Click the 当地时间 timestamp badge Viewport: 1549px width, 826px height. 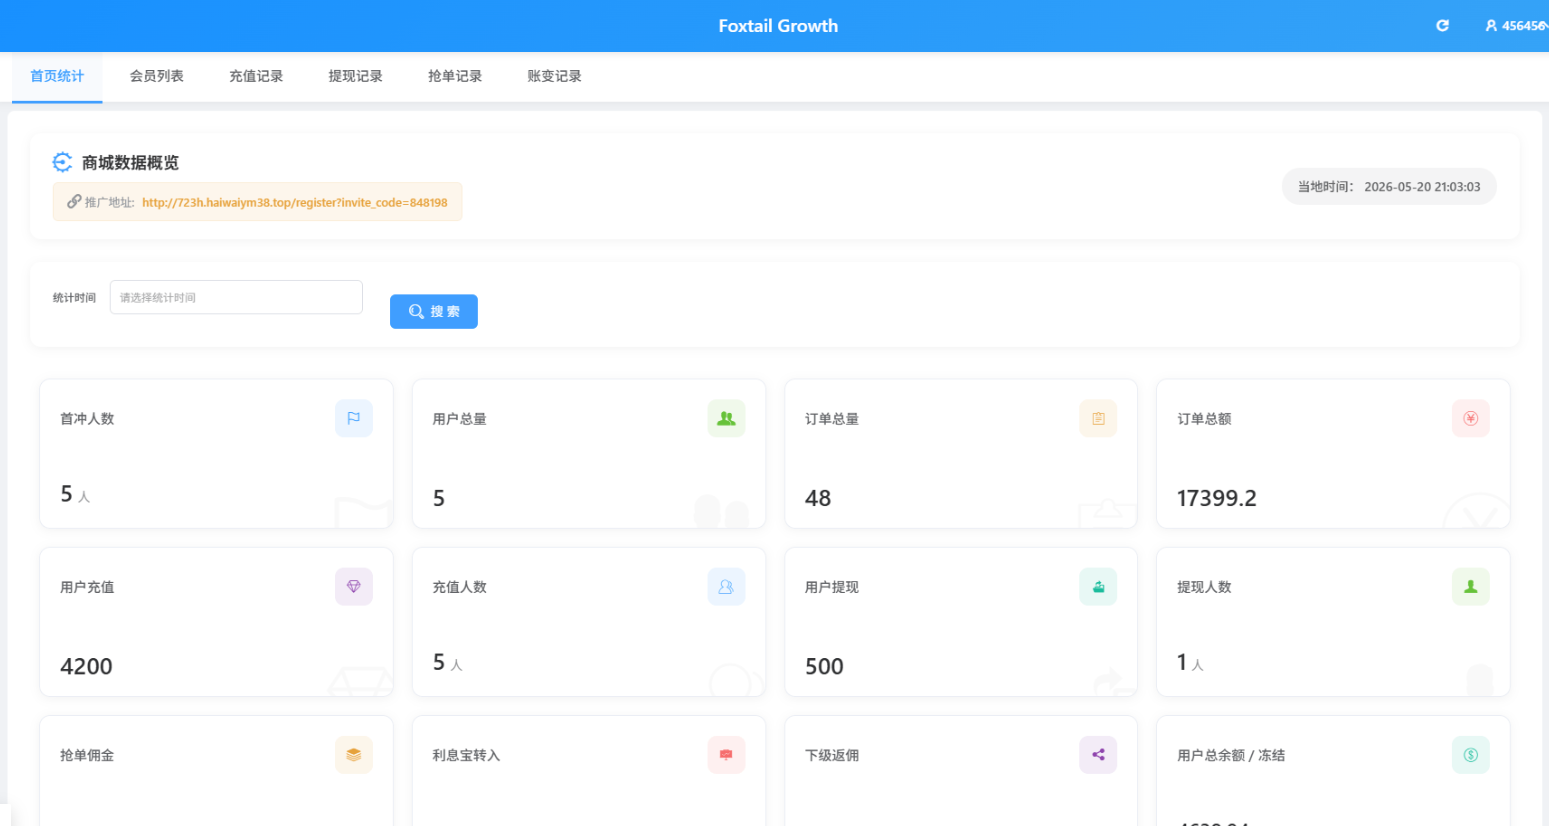1389,187
